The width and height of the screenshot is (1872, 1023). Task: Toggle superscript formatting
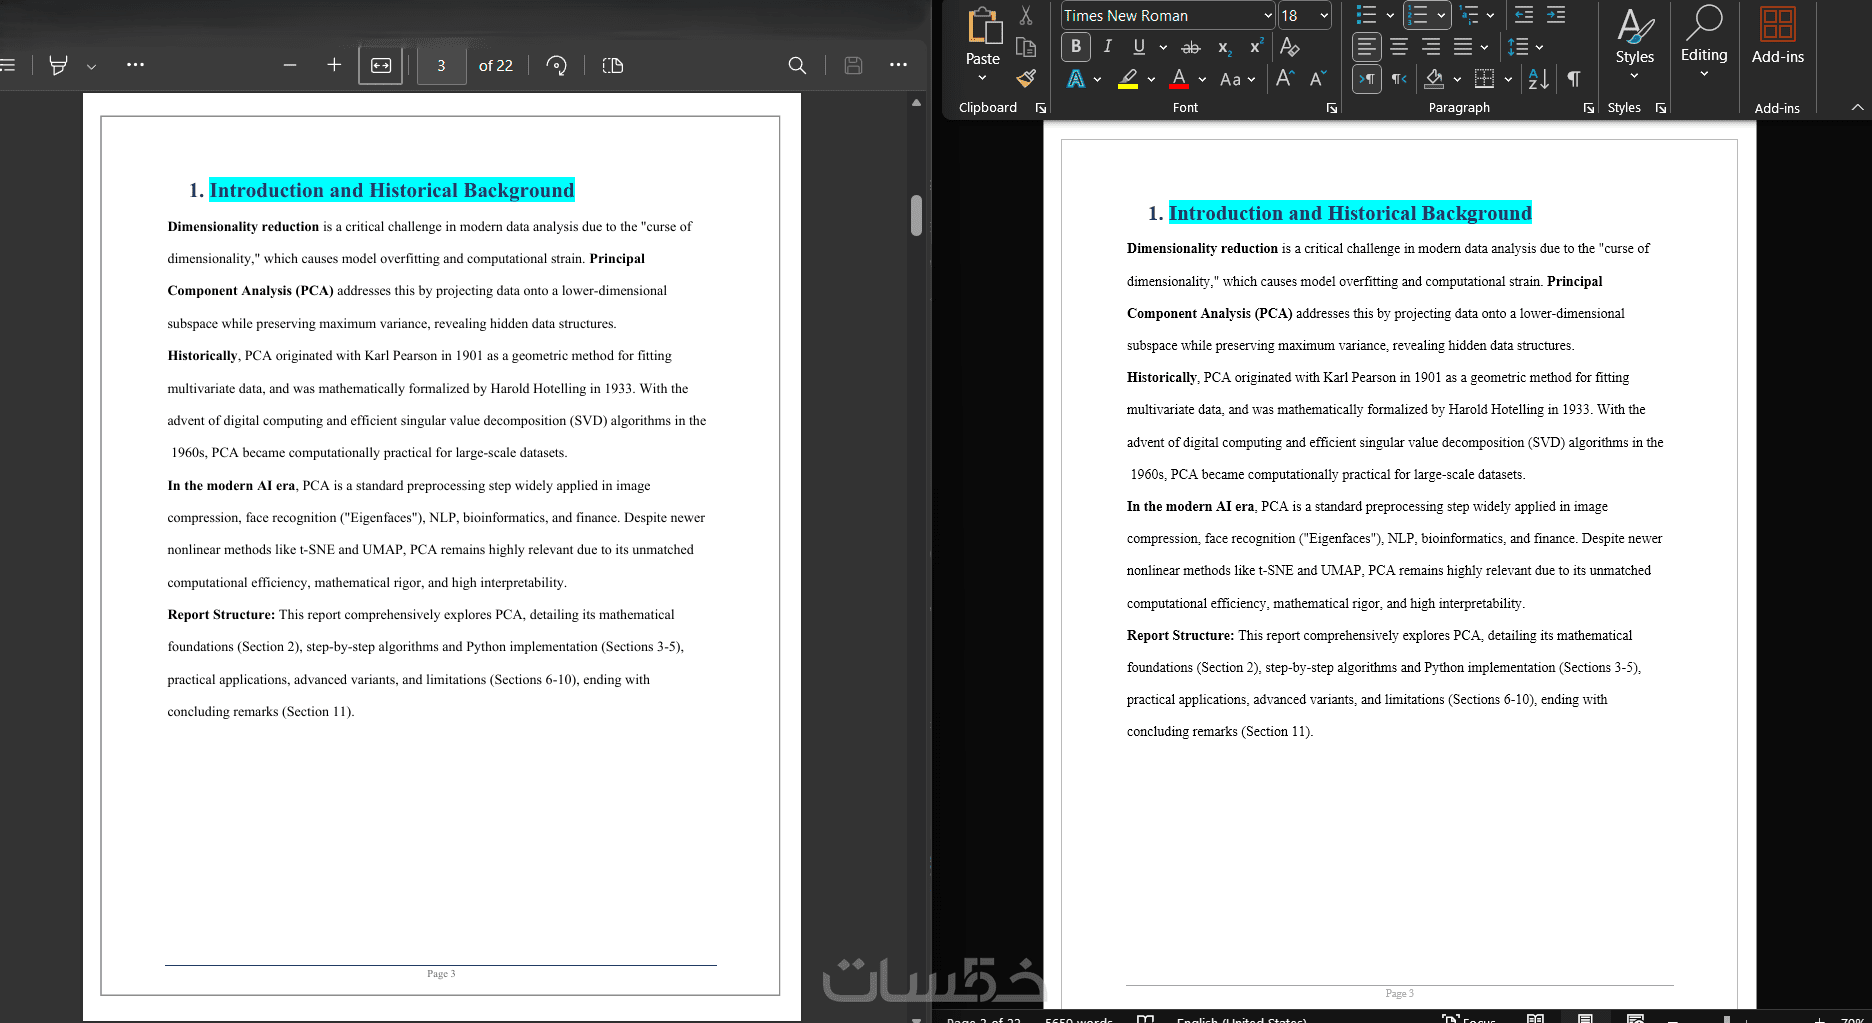[x=1256, y=47]
